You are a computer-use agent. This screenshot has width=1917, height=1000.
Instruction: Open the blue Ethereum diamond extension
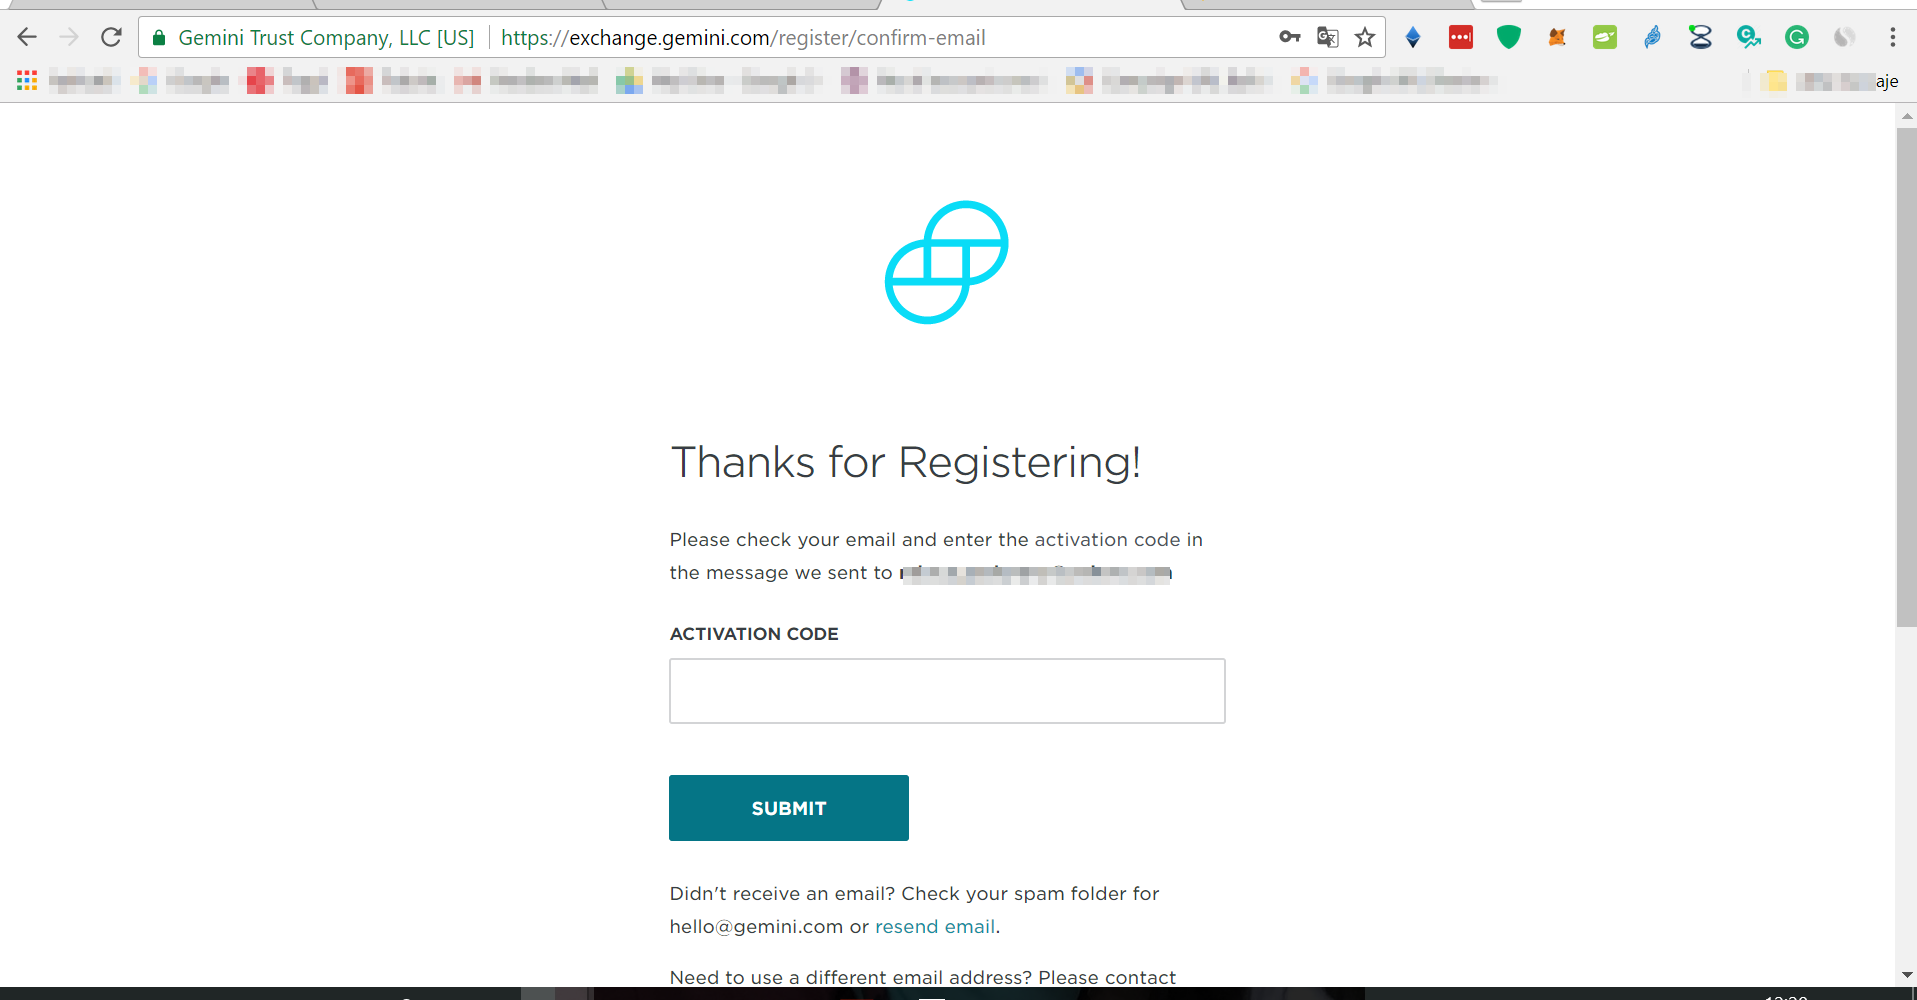pos(1413,38)
